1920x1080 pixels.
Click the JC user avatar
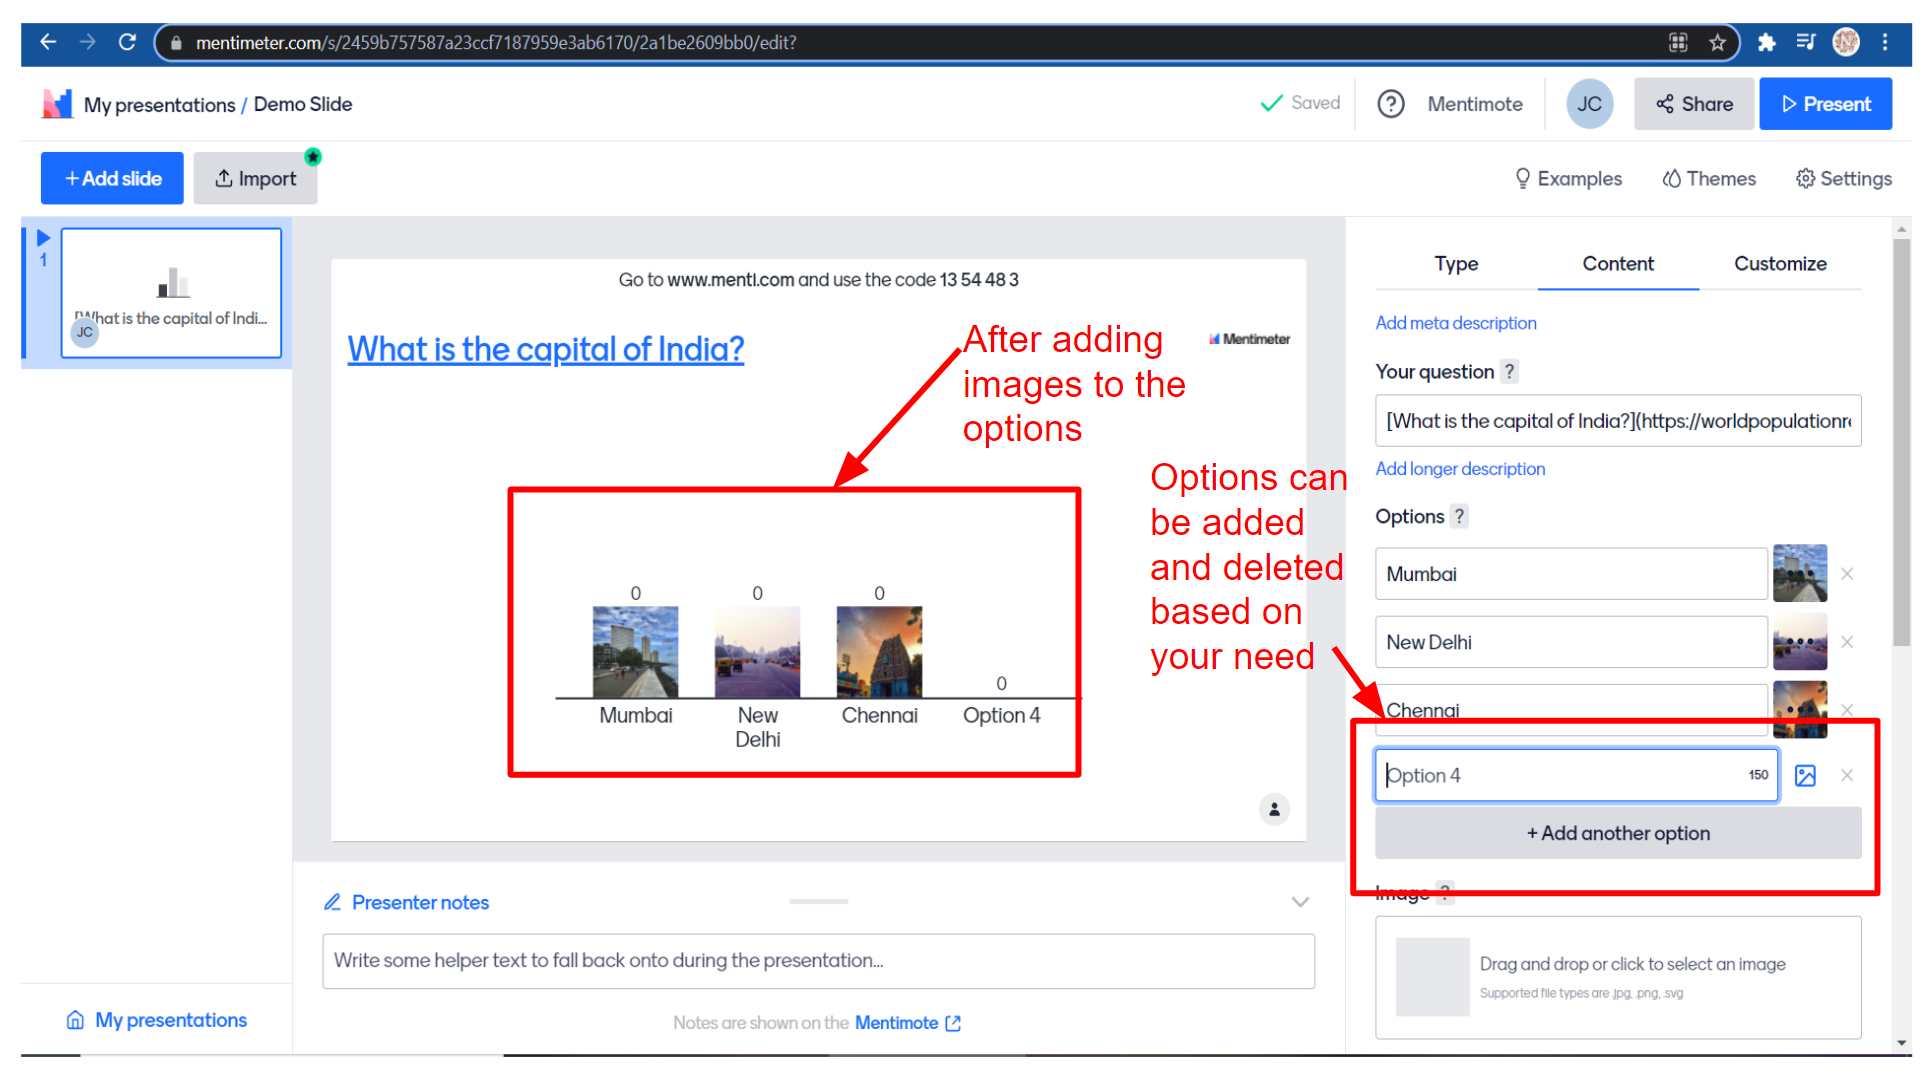[x=1589, y=104]
